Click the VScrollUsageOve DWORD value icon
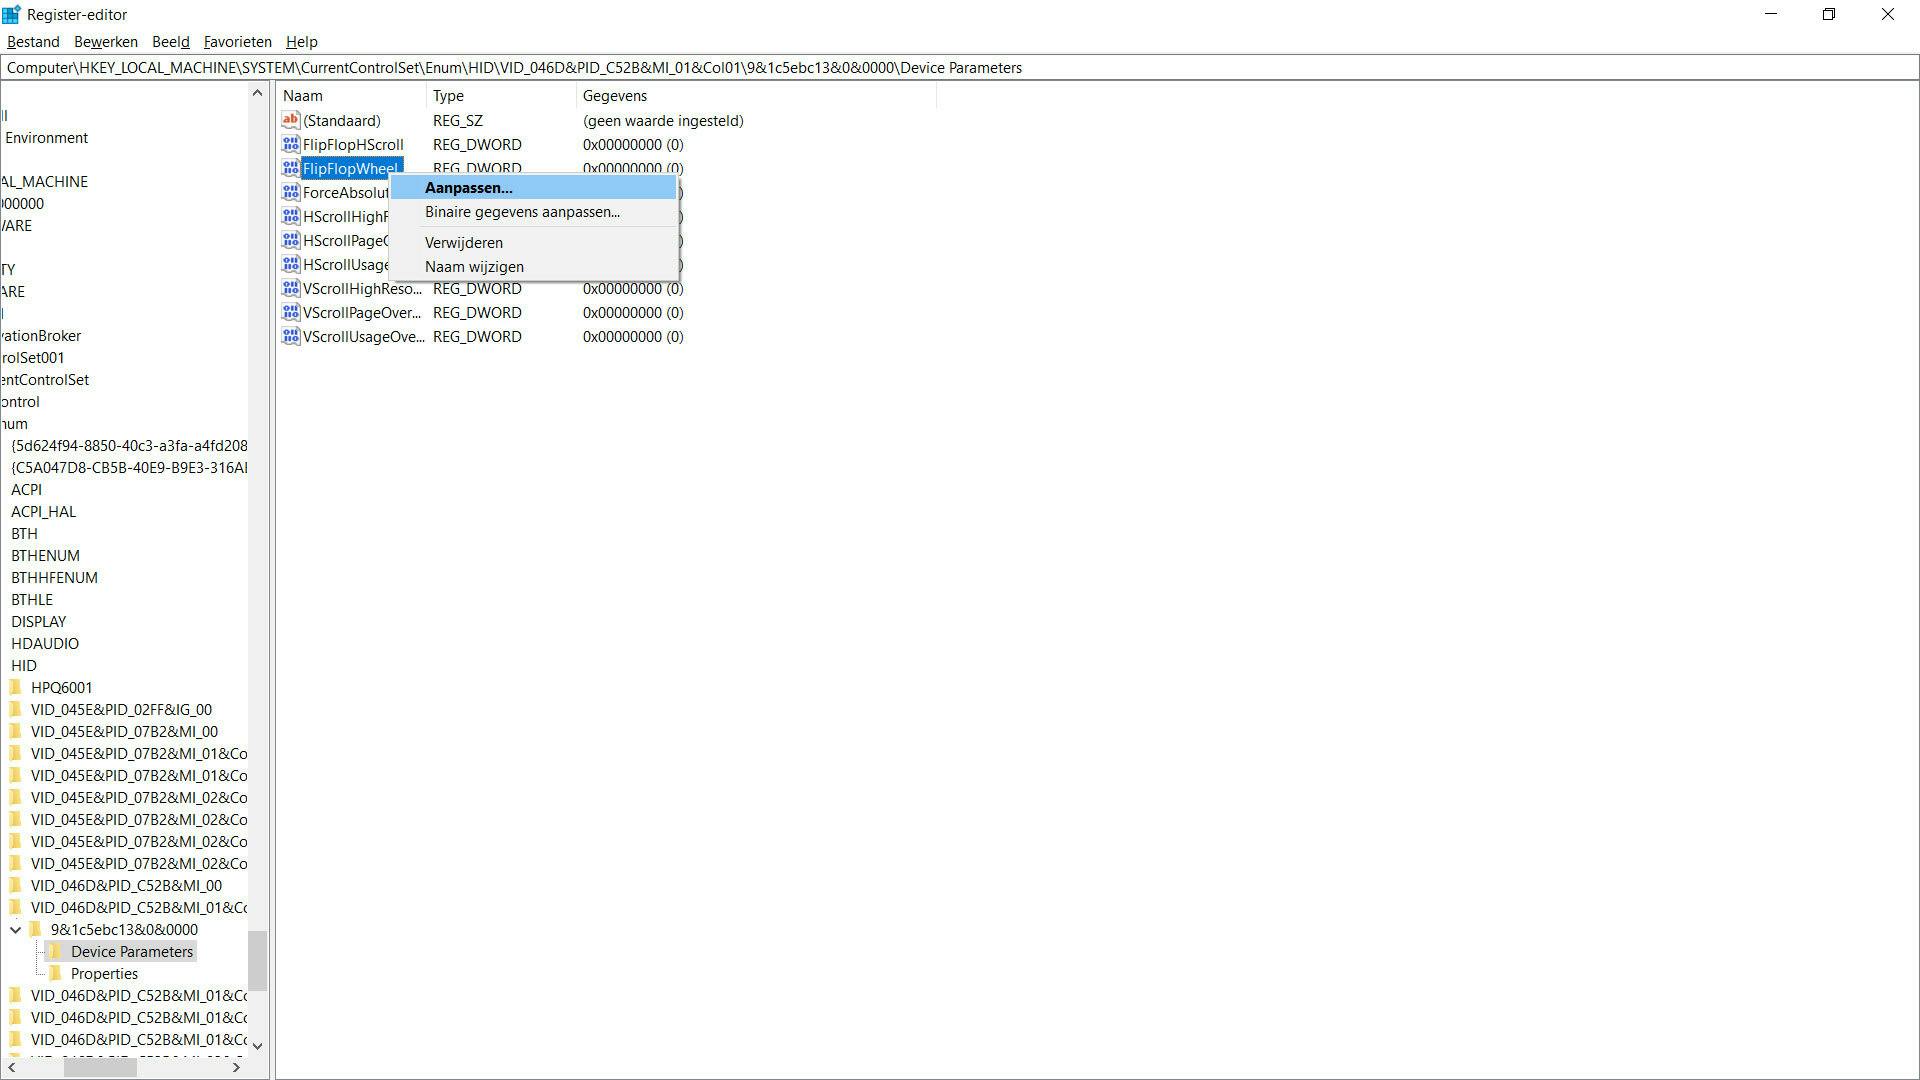 click(x=291, y=336)
